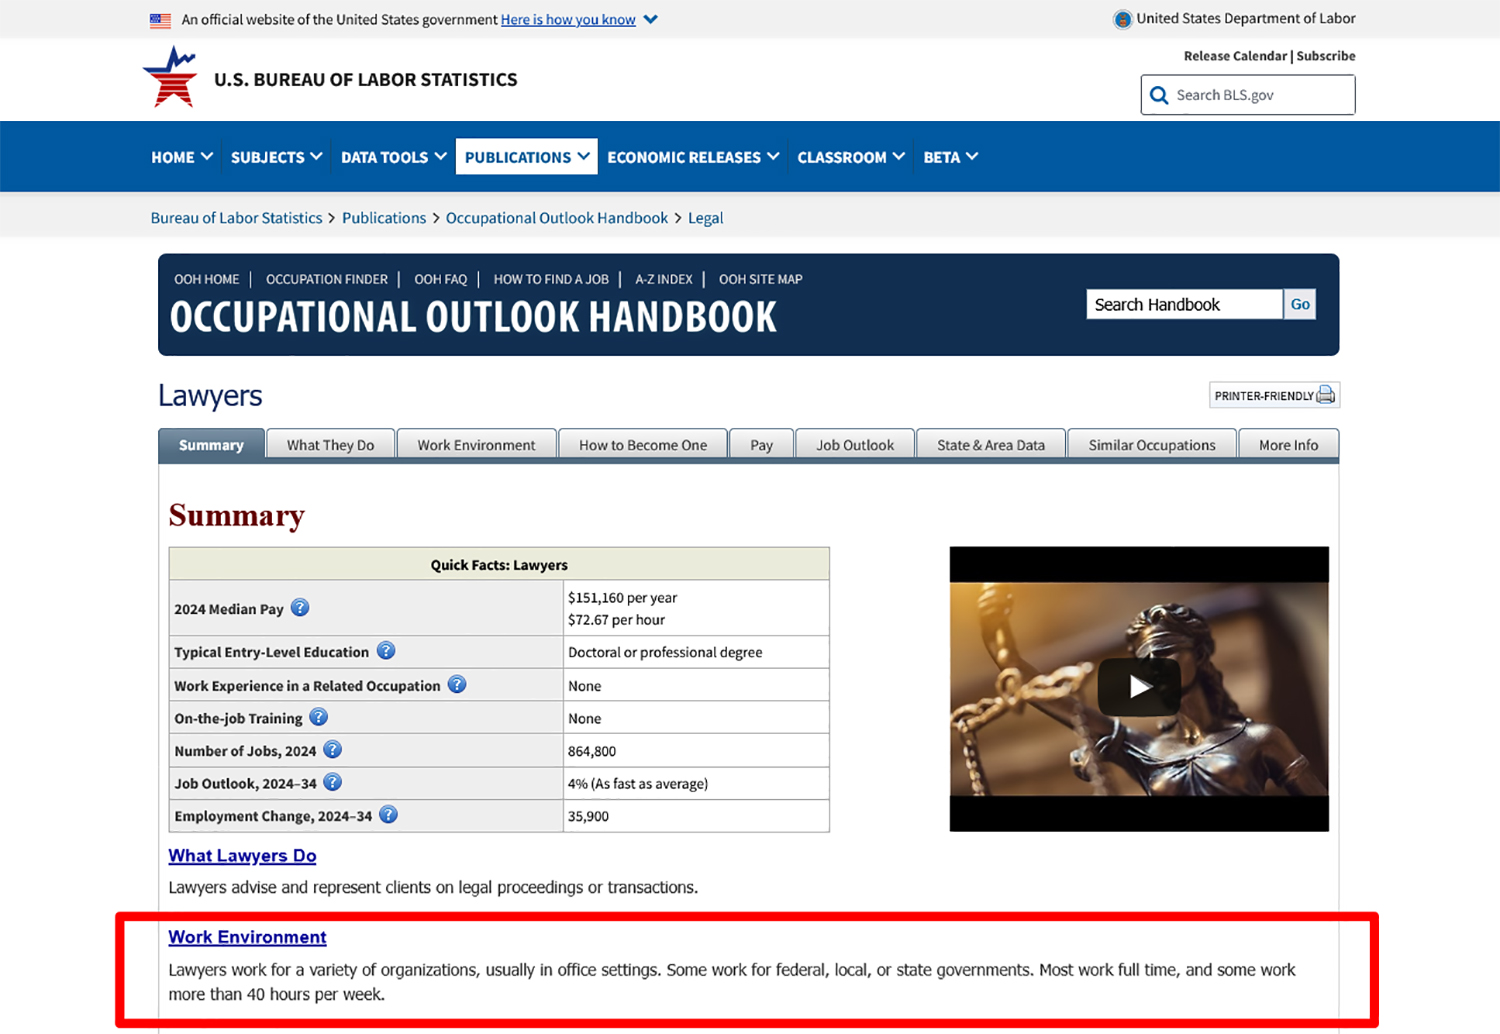Open the SUBJECTS dropdown menu
Image resolution: width=1500 pixels, height=1034 pixels.
pos(275,157)
